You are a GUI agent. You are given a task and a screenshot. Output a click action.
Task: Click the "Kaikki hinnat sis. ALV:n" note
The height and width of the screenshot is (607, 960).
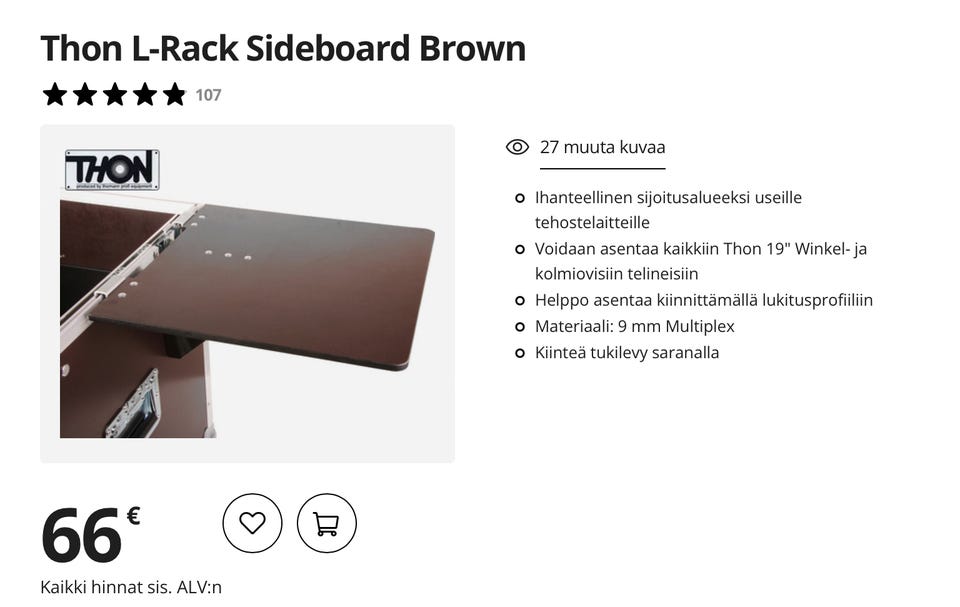coord(131,587)
